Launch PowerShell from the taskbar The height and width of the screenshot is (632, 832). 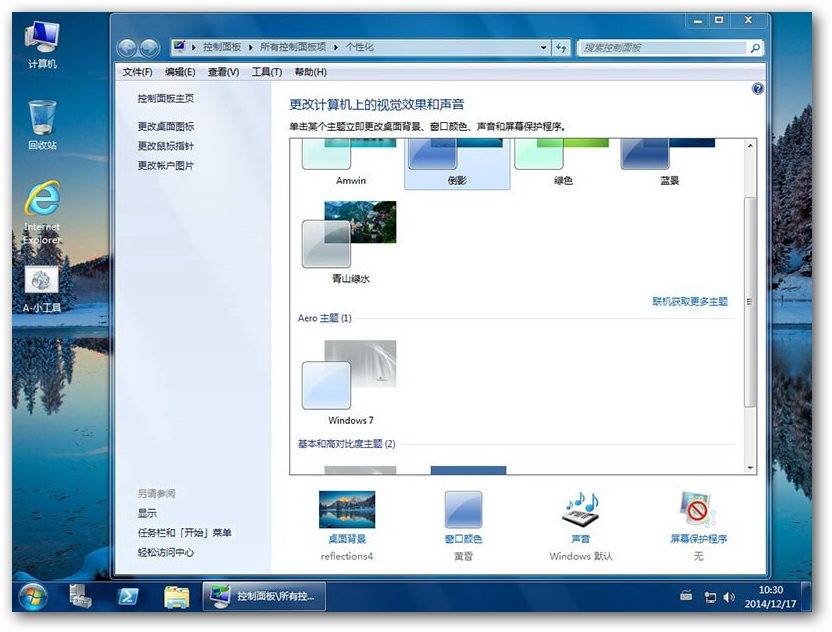point(128,596)
